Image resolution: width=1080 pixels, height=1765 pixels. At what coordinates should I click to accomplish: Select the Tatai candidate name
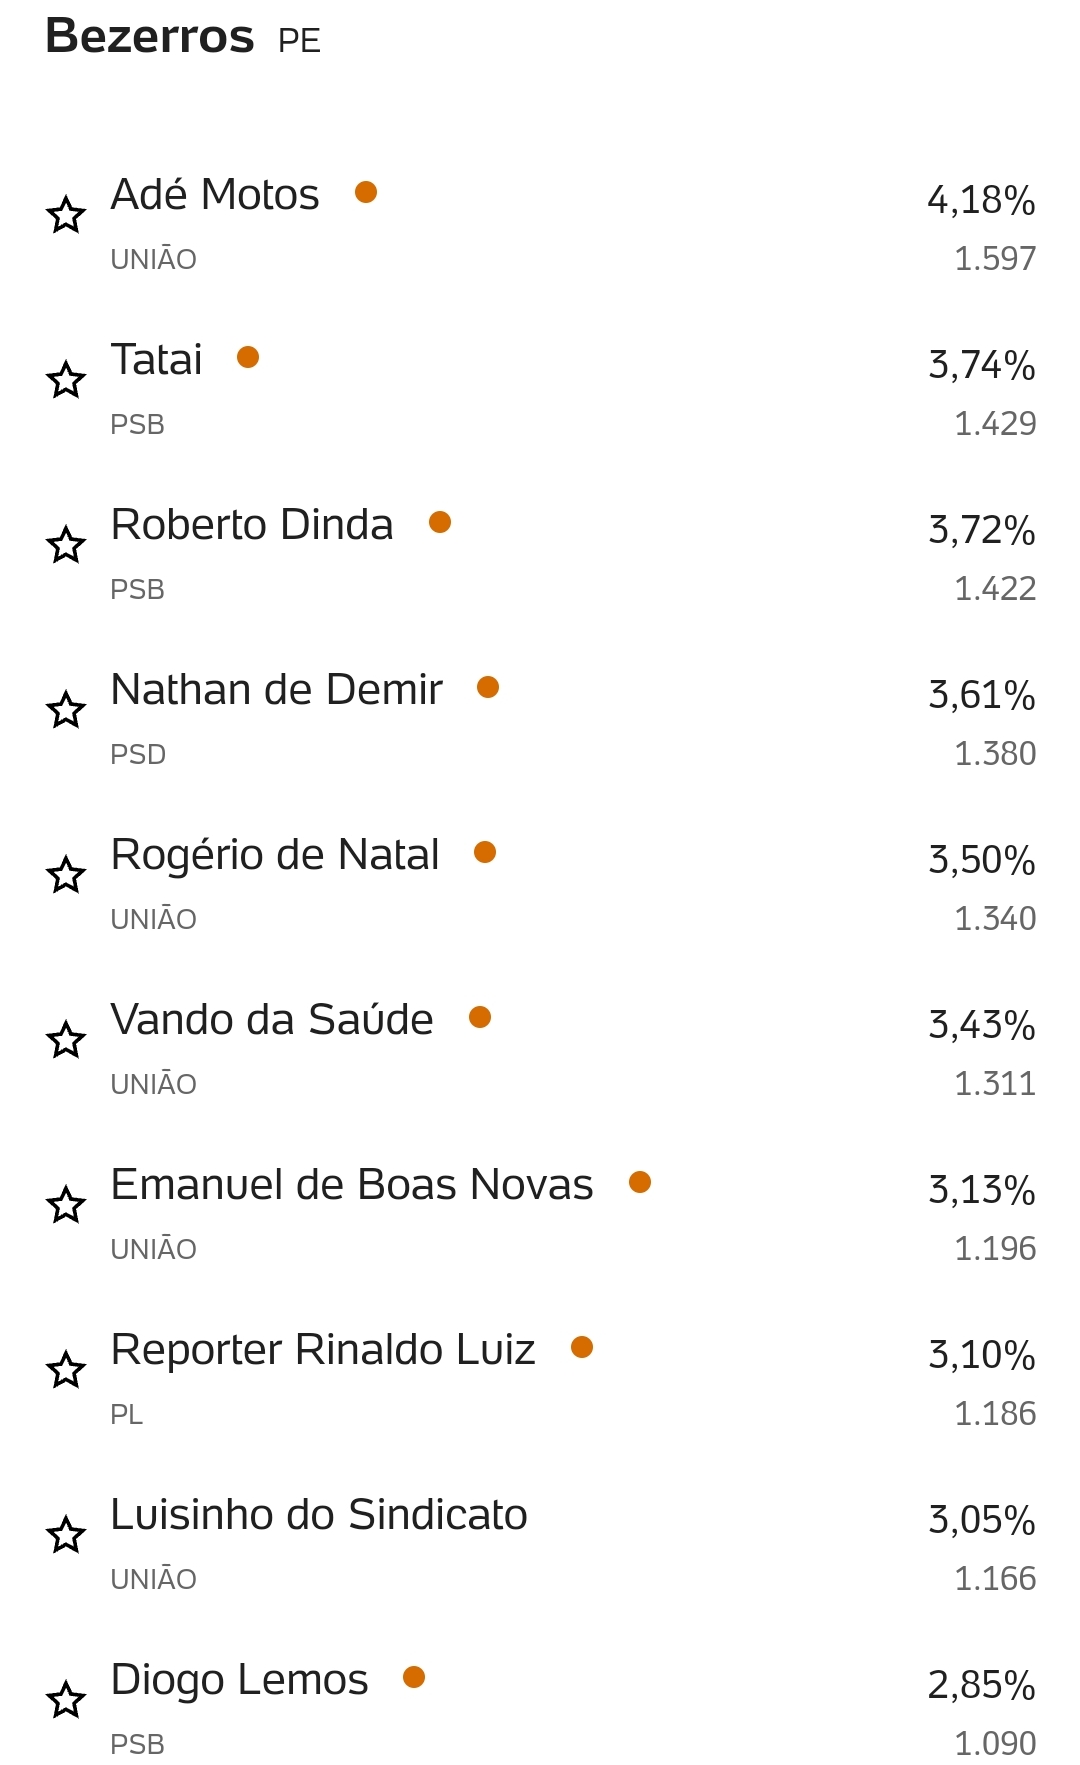pos(156,360)
